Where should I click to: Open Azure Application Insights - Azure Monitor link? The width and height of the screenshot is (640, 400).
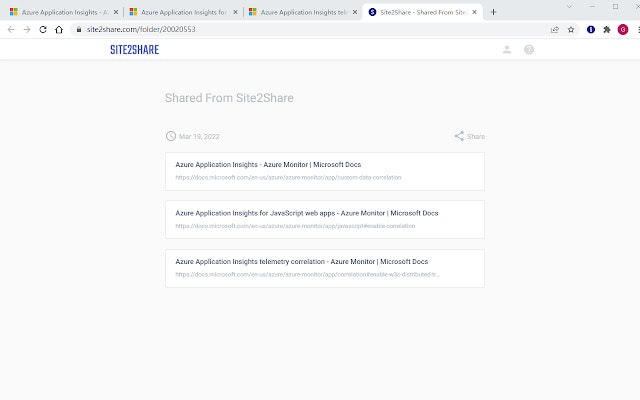pyautogui.click(x=268, y=164)
